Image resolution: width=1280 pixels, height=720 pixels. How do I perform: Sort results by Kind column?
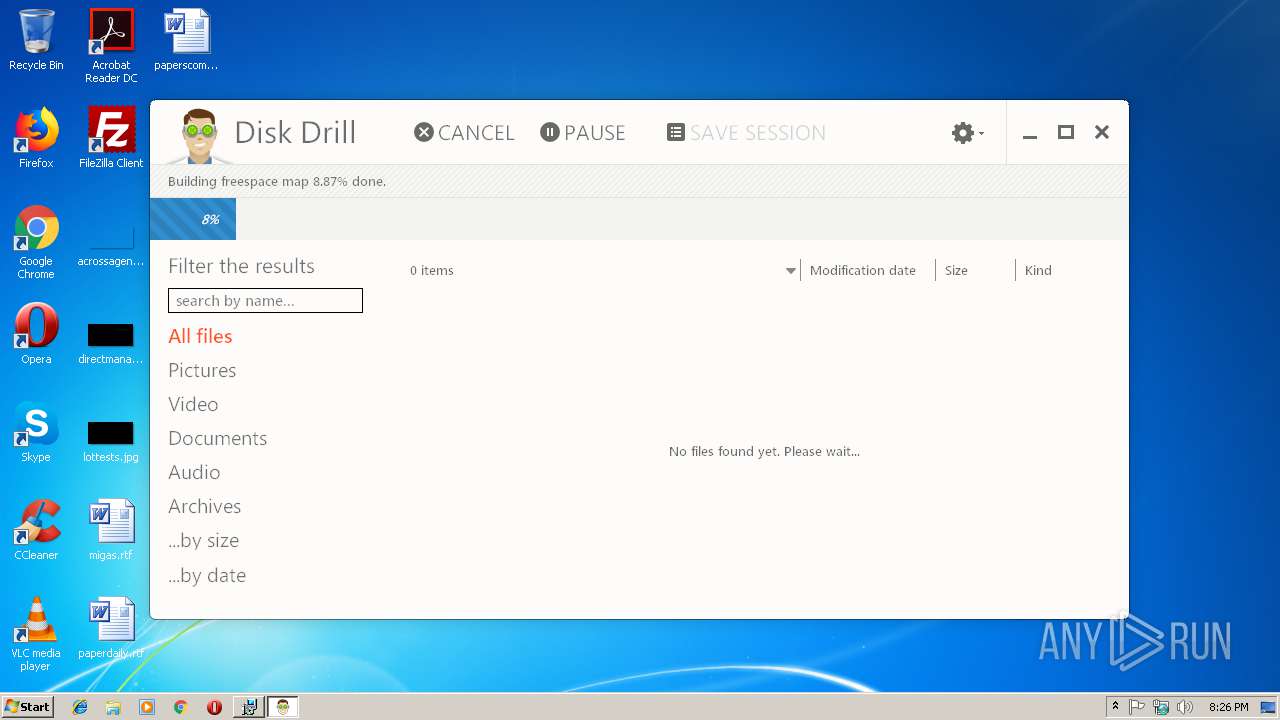(1038, 270)
